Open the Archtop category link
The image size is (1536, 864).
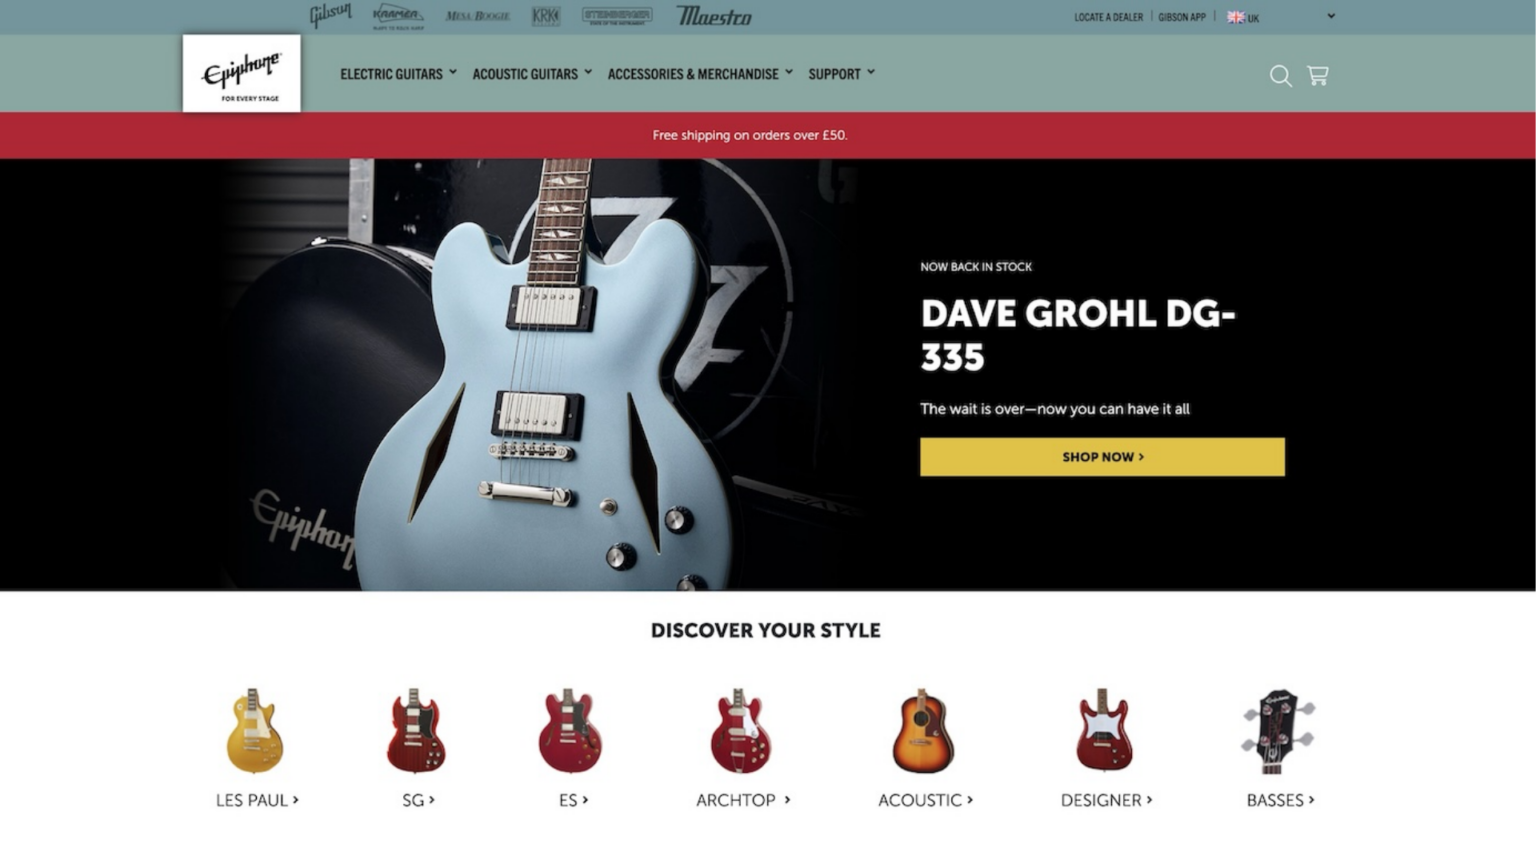[743, 800]
